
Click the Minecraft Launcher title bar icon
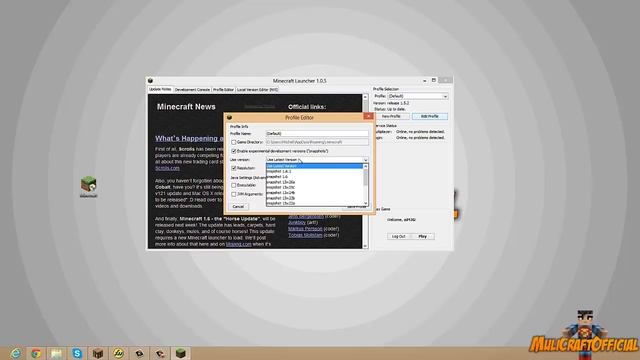point(150,81)
